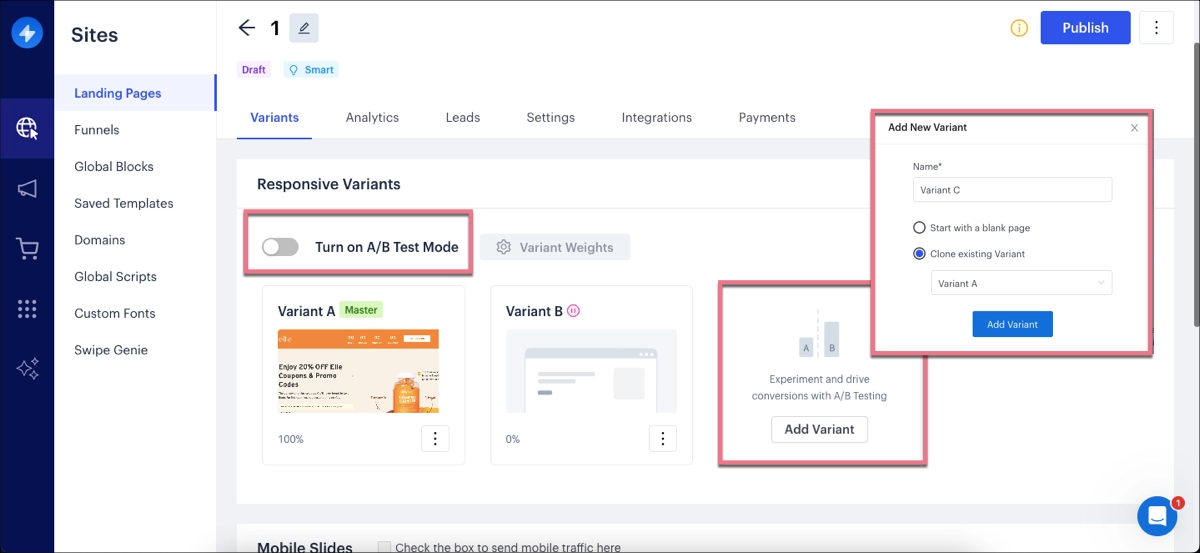Click the 100% weight on Variant A

[x=291, y=439]
